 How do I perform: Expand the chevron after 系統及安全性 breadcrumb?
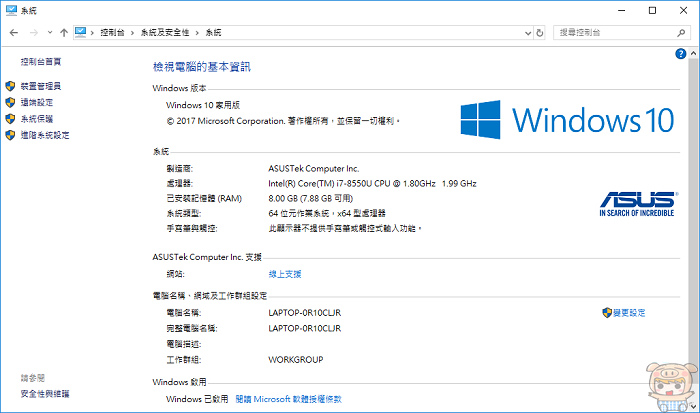click(x=197, y=33)
